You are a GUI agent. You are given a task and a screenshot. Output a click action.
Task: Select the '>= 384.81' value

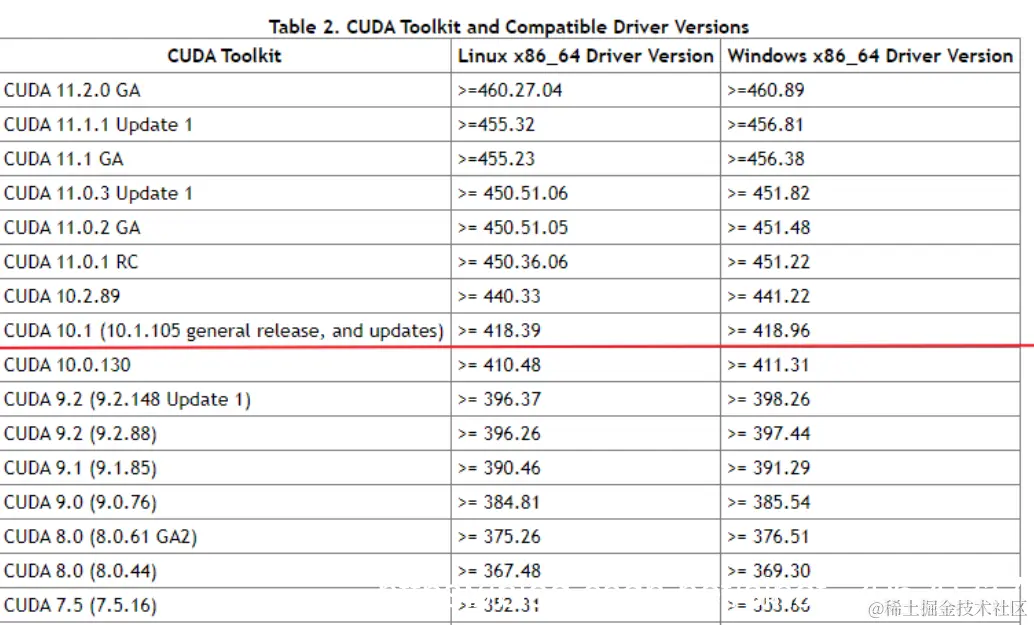(x=499, y=502)
